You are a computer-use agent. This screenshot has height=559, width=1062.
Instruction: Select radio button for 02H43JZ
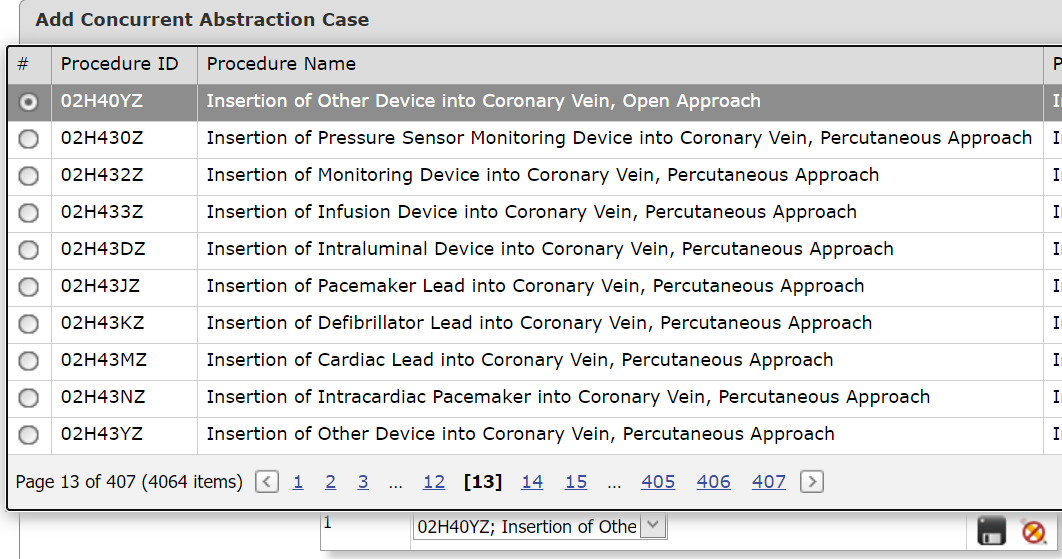coord(28,287)
